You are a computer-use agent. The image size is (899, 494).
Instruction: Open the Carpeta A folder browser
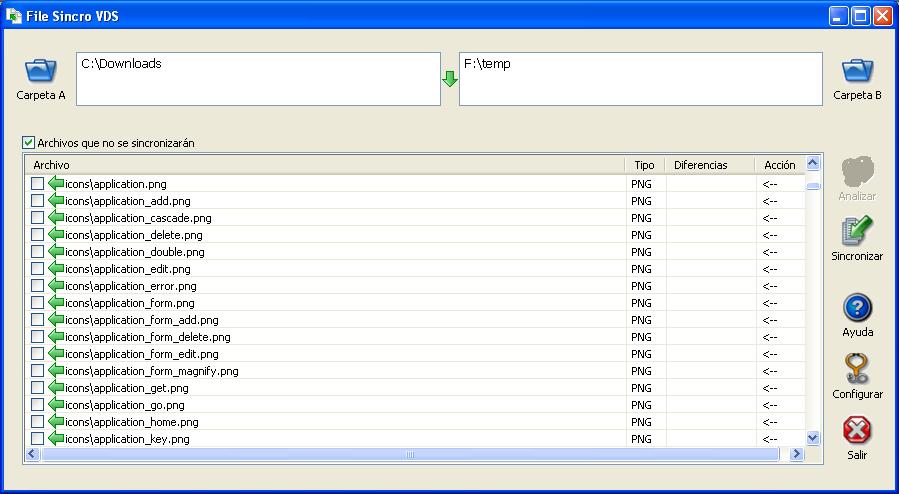pos(40,72)
